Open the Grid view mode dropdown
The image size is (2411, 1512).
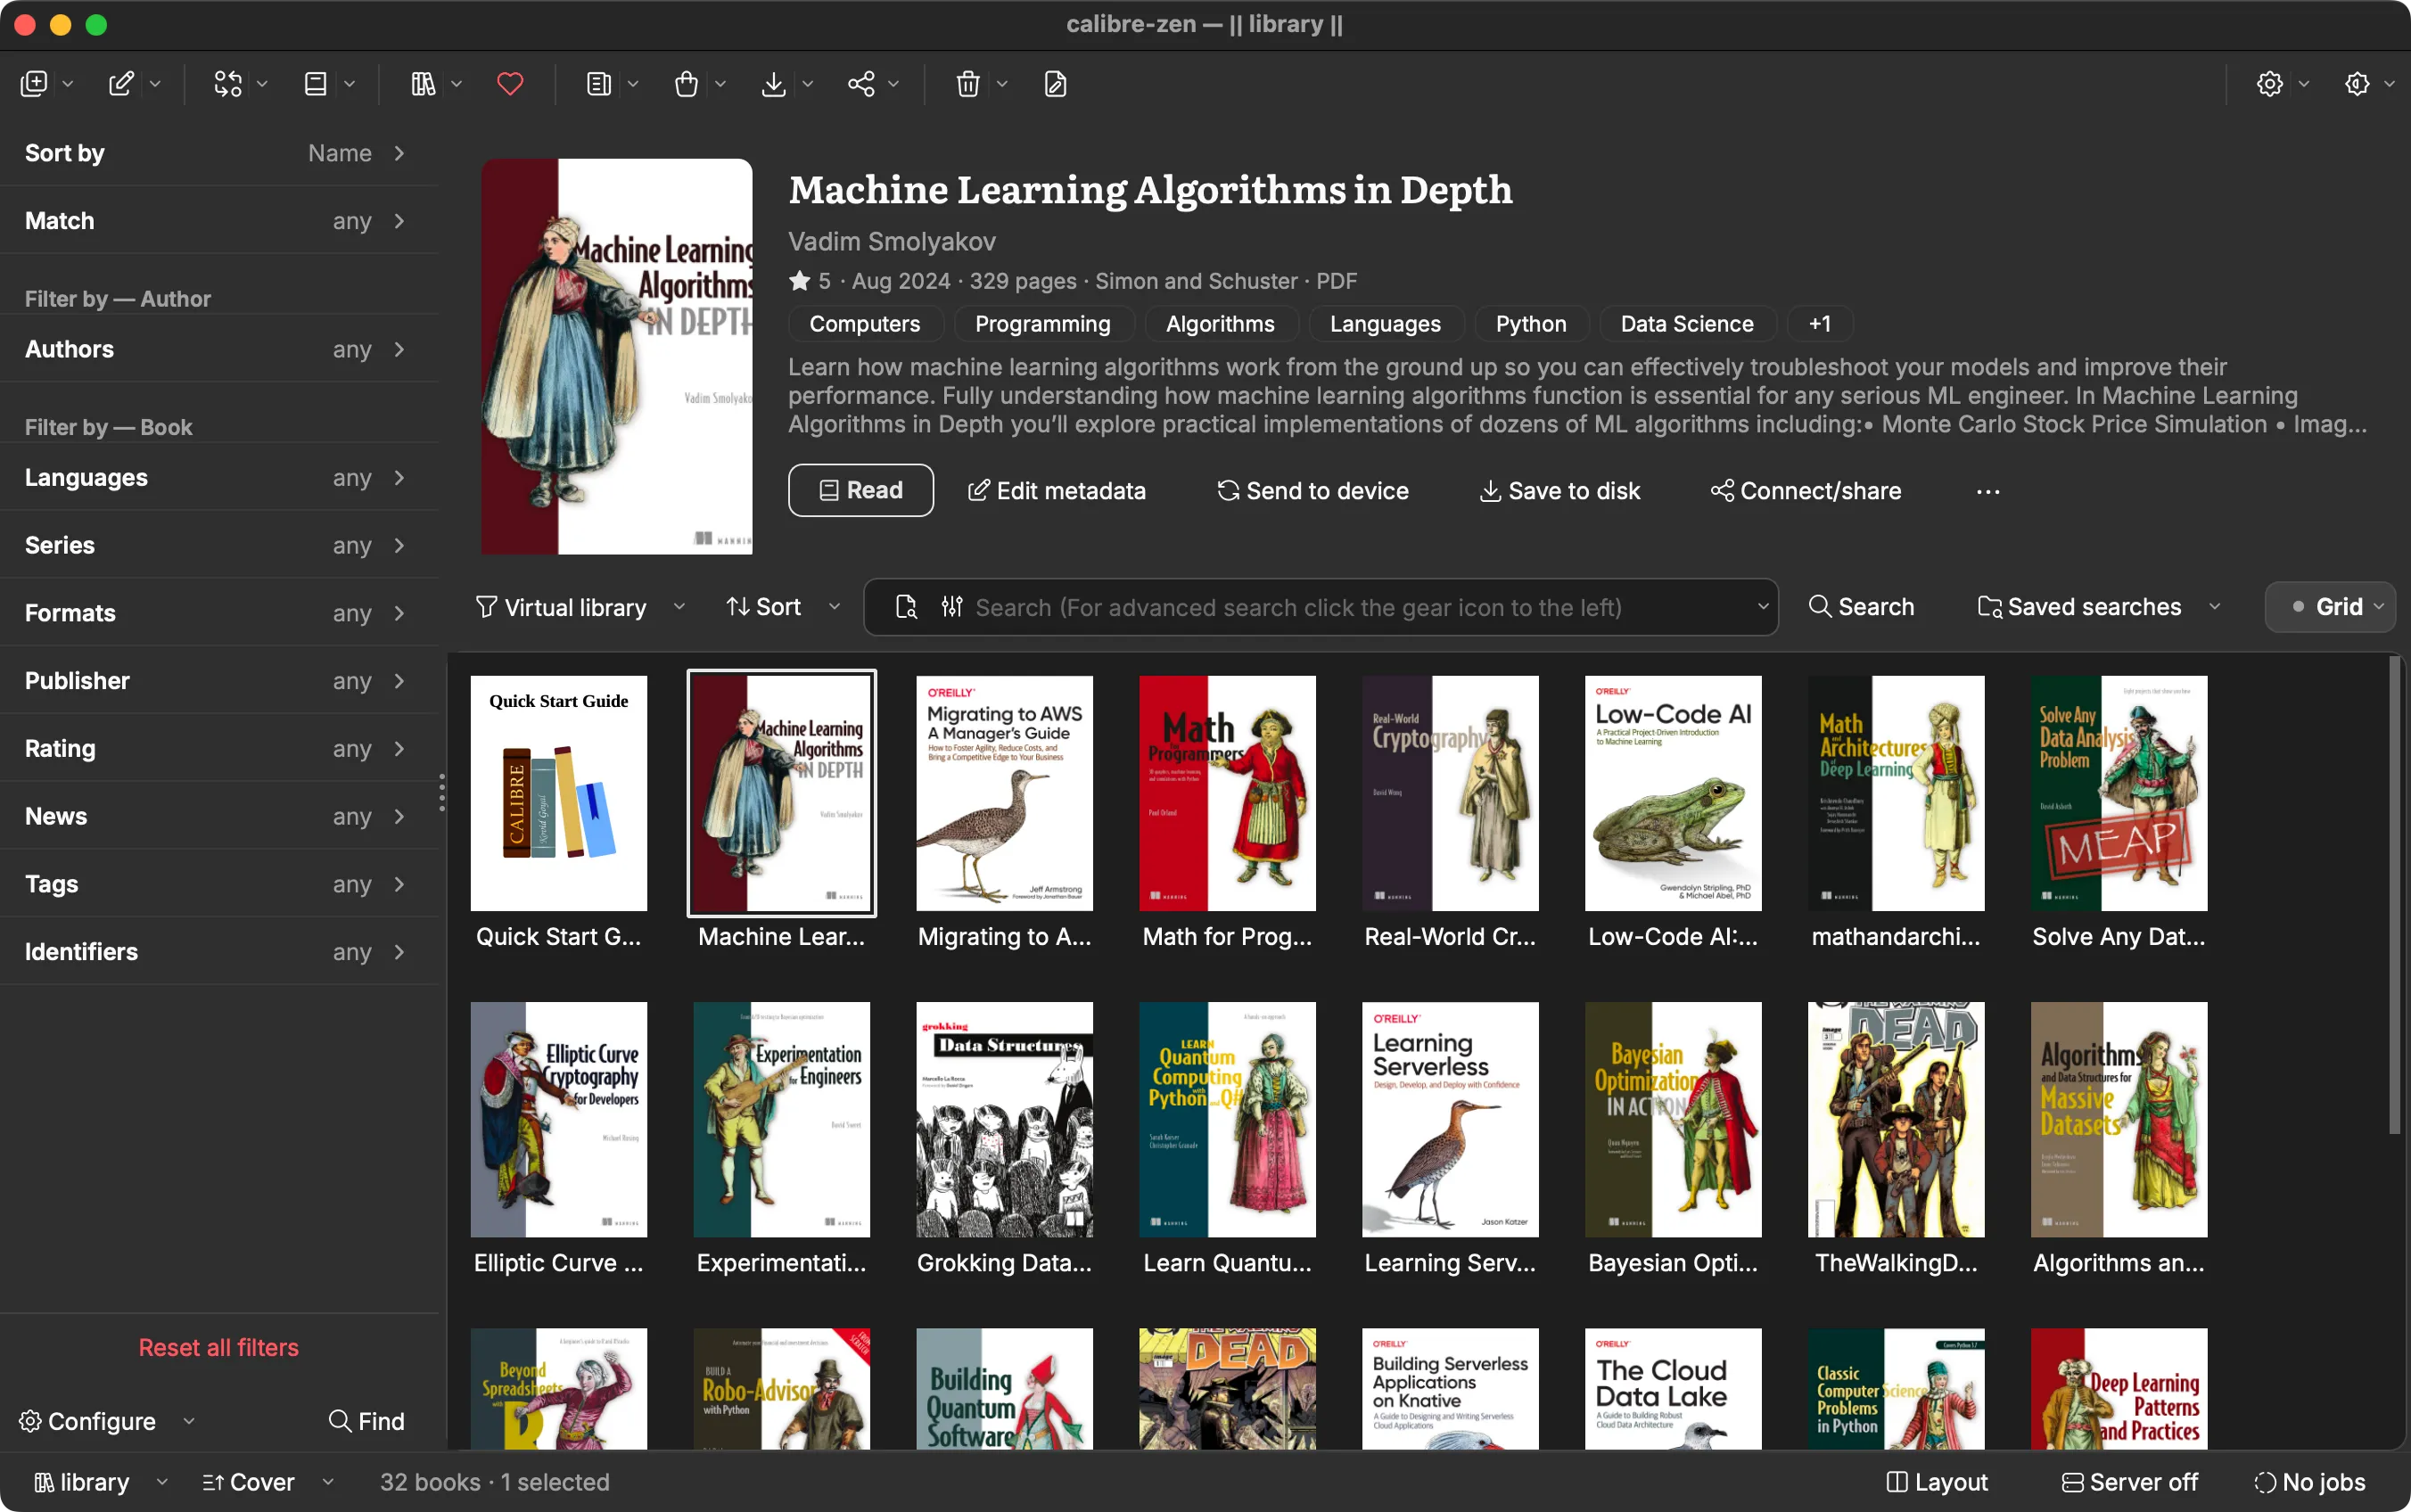[x=2329, y=607]
